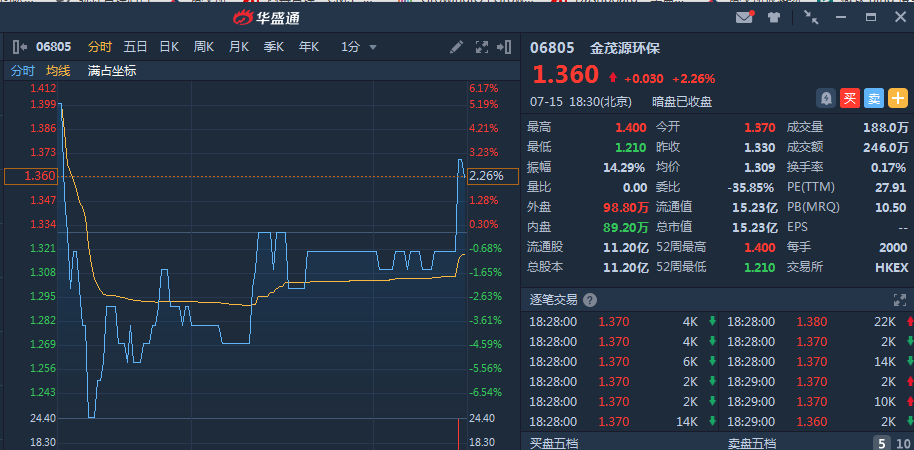Screen dimensions: 914x450
Task: Switch to 年K chart tab
Action: [x=309, y=47]
